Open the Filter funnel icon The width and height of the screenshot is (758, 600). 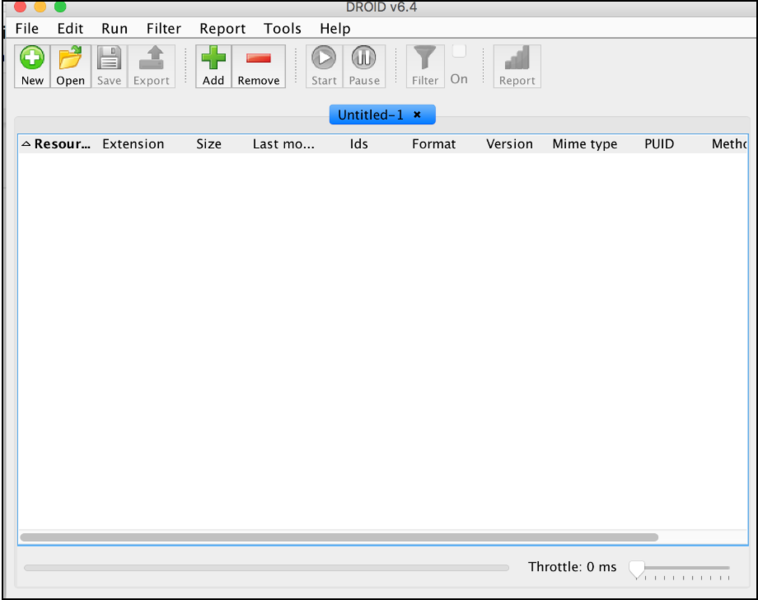[x=425, y=60]
